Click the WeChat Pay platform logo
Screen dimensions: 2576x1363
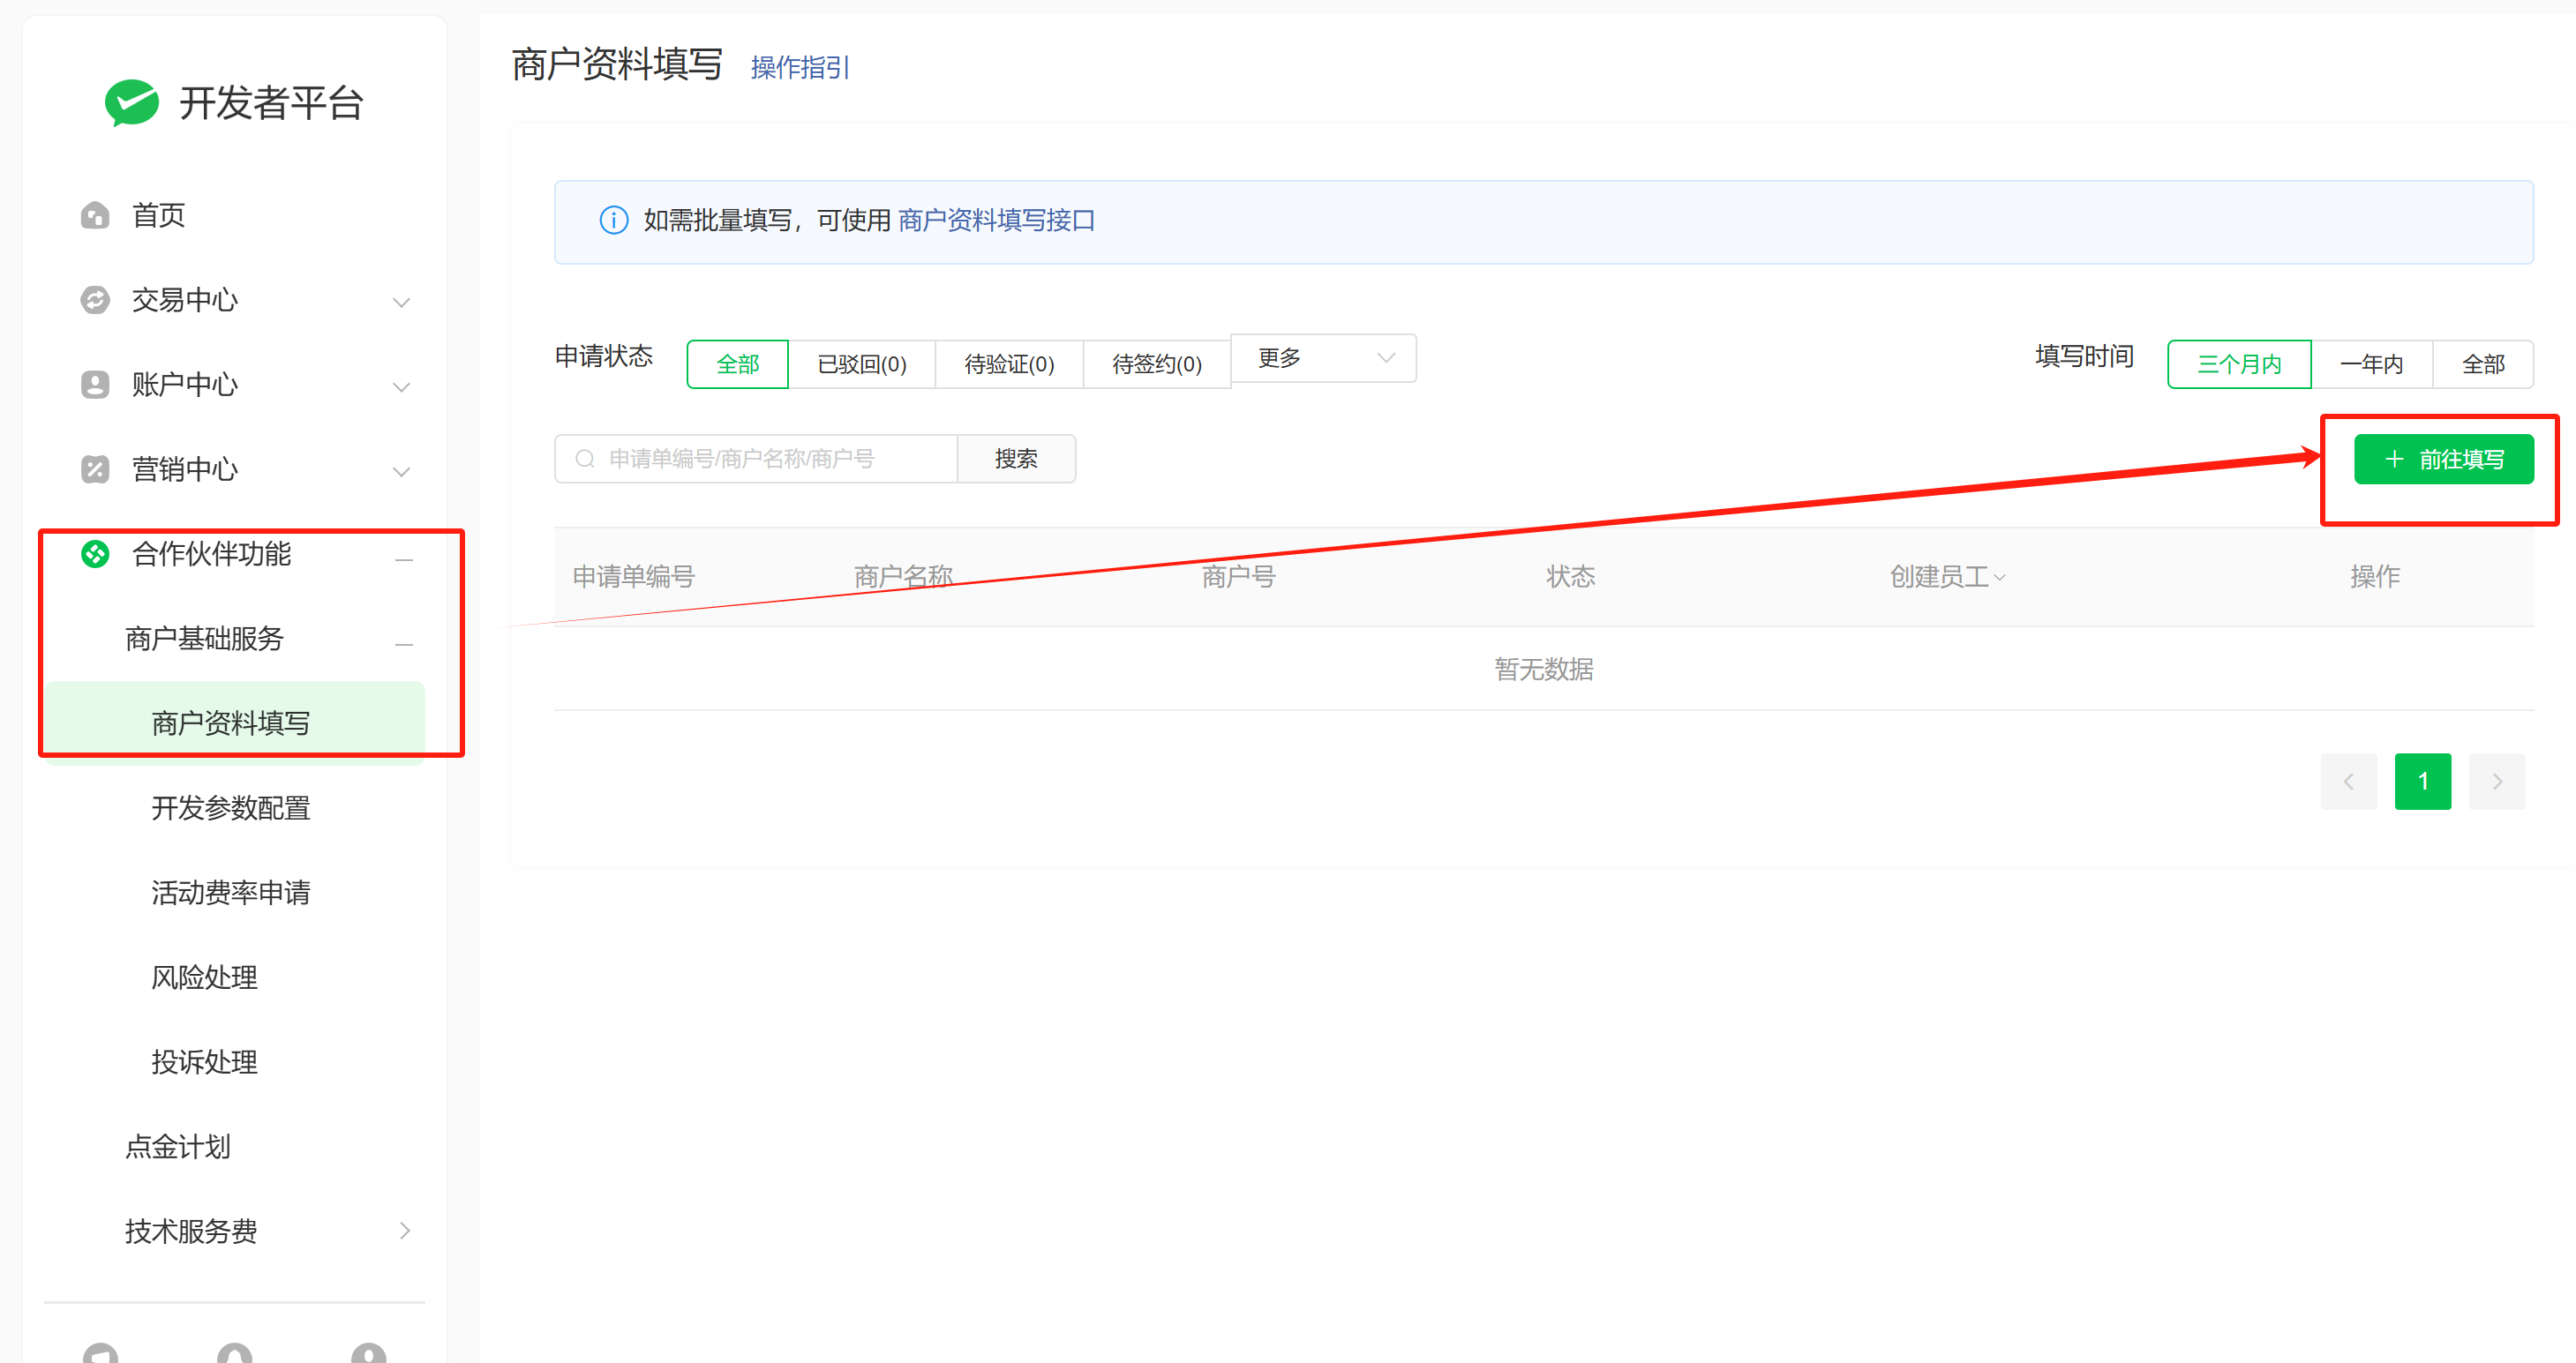pyautogui.click(x=131, y=102)
